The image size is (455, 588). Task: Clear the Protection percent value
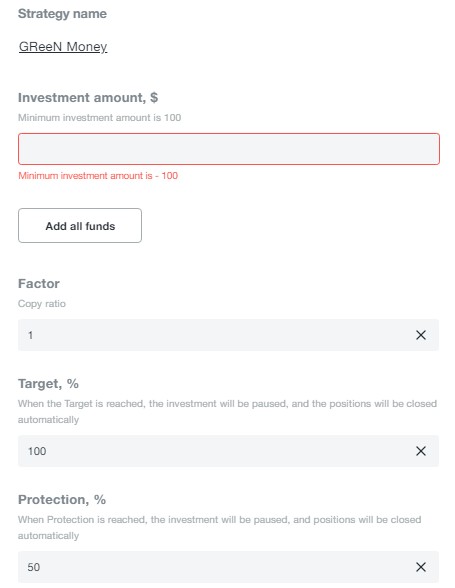420,567
